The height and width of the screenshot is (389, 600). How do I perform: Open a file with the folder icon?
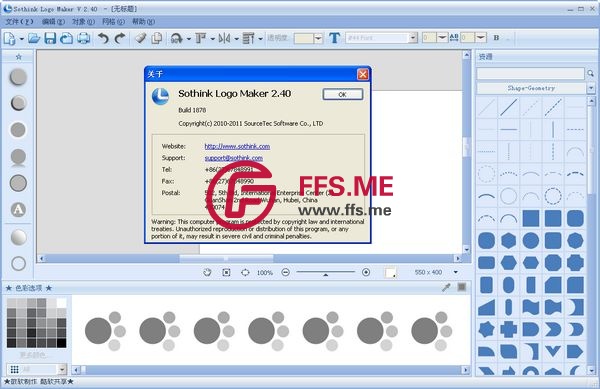[x=34, y=38]
